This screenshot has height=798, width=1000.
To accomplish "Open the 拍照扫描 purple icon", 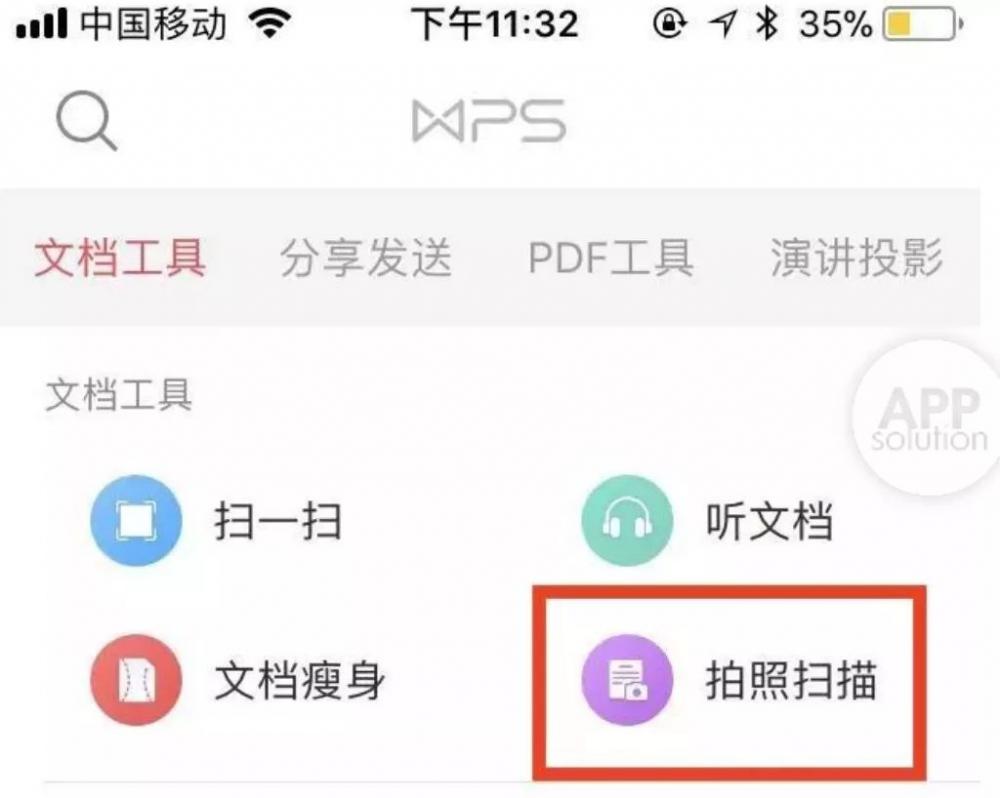I will pos(628,680).
